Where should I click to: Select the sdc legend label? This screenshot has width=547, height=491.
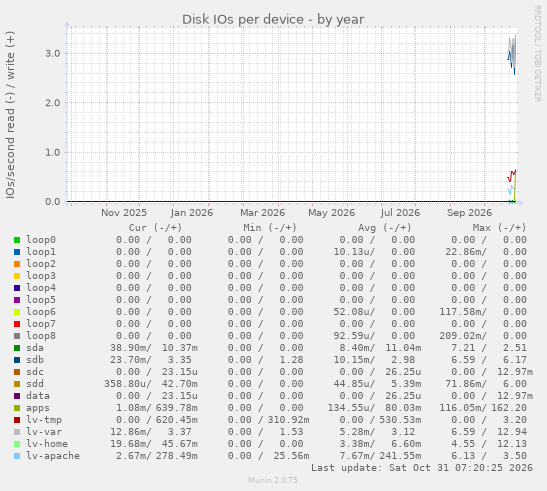click(35, 372)
